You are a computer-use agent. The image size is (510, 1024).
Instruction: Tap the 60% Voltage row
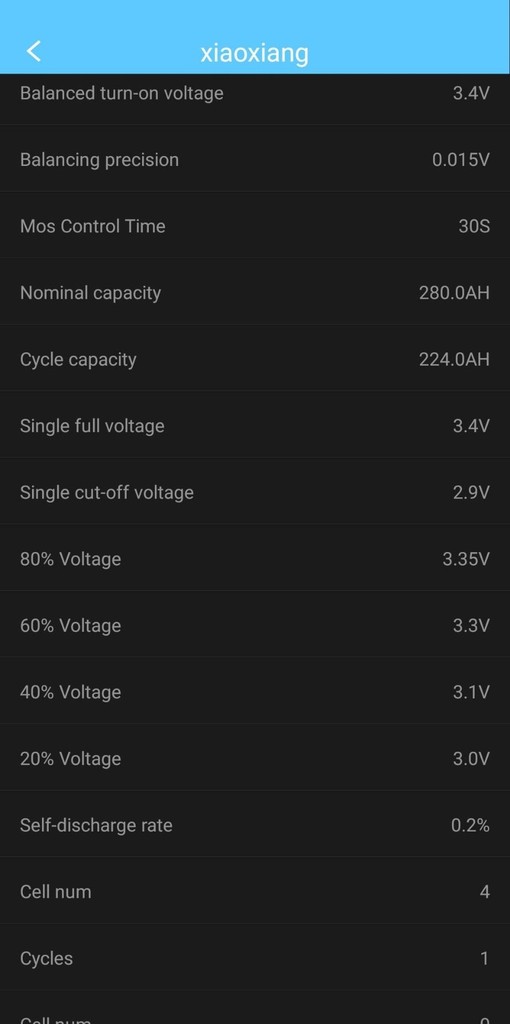[x=255, y=626]
